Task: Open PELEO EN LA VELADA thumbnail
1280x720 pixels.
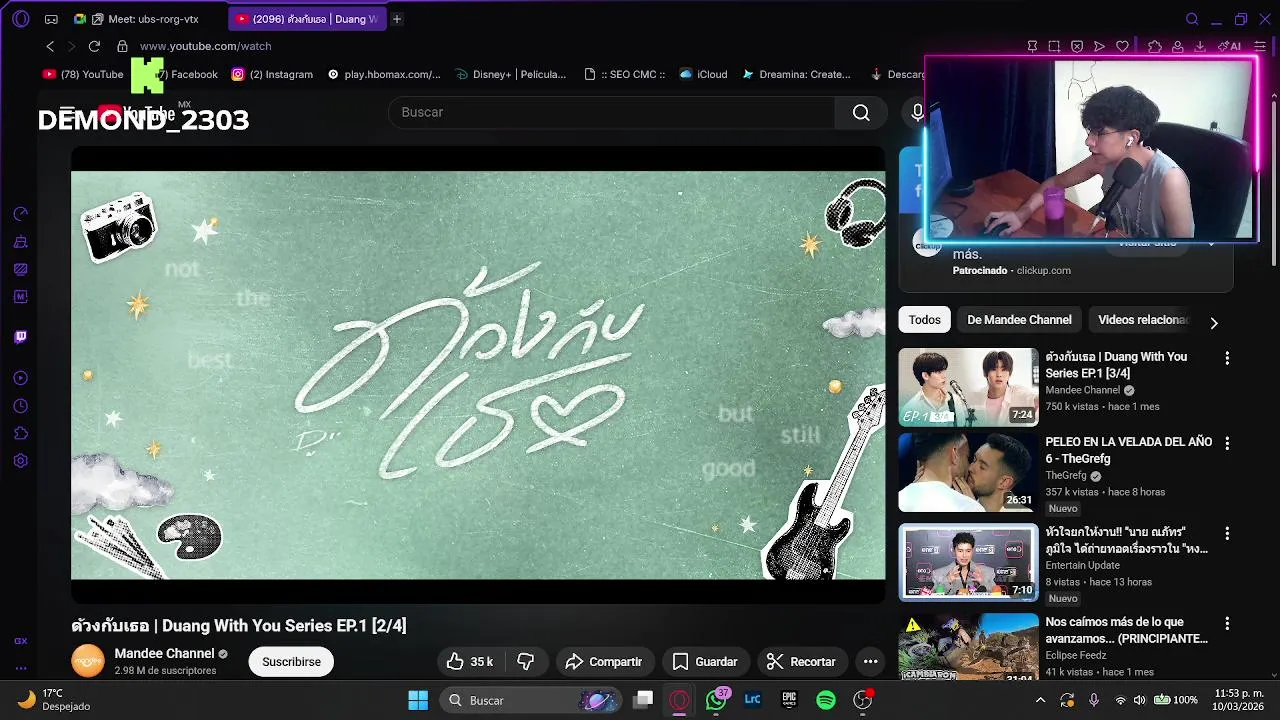Action: click(968, 472)
